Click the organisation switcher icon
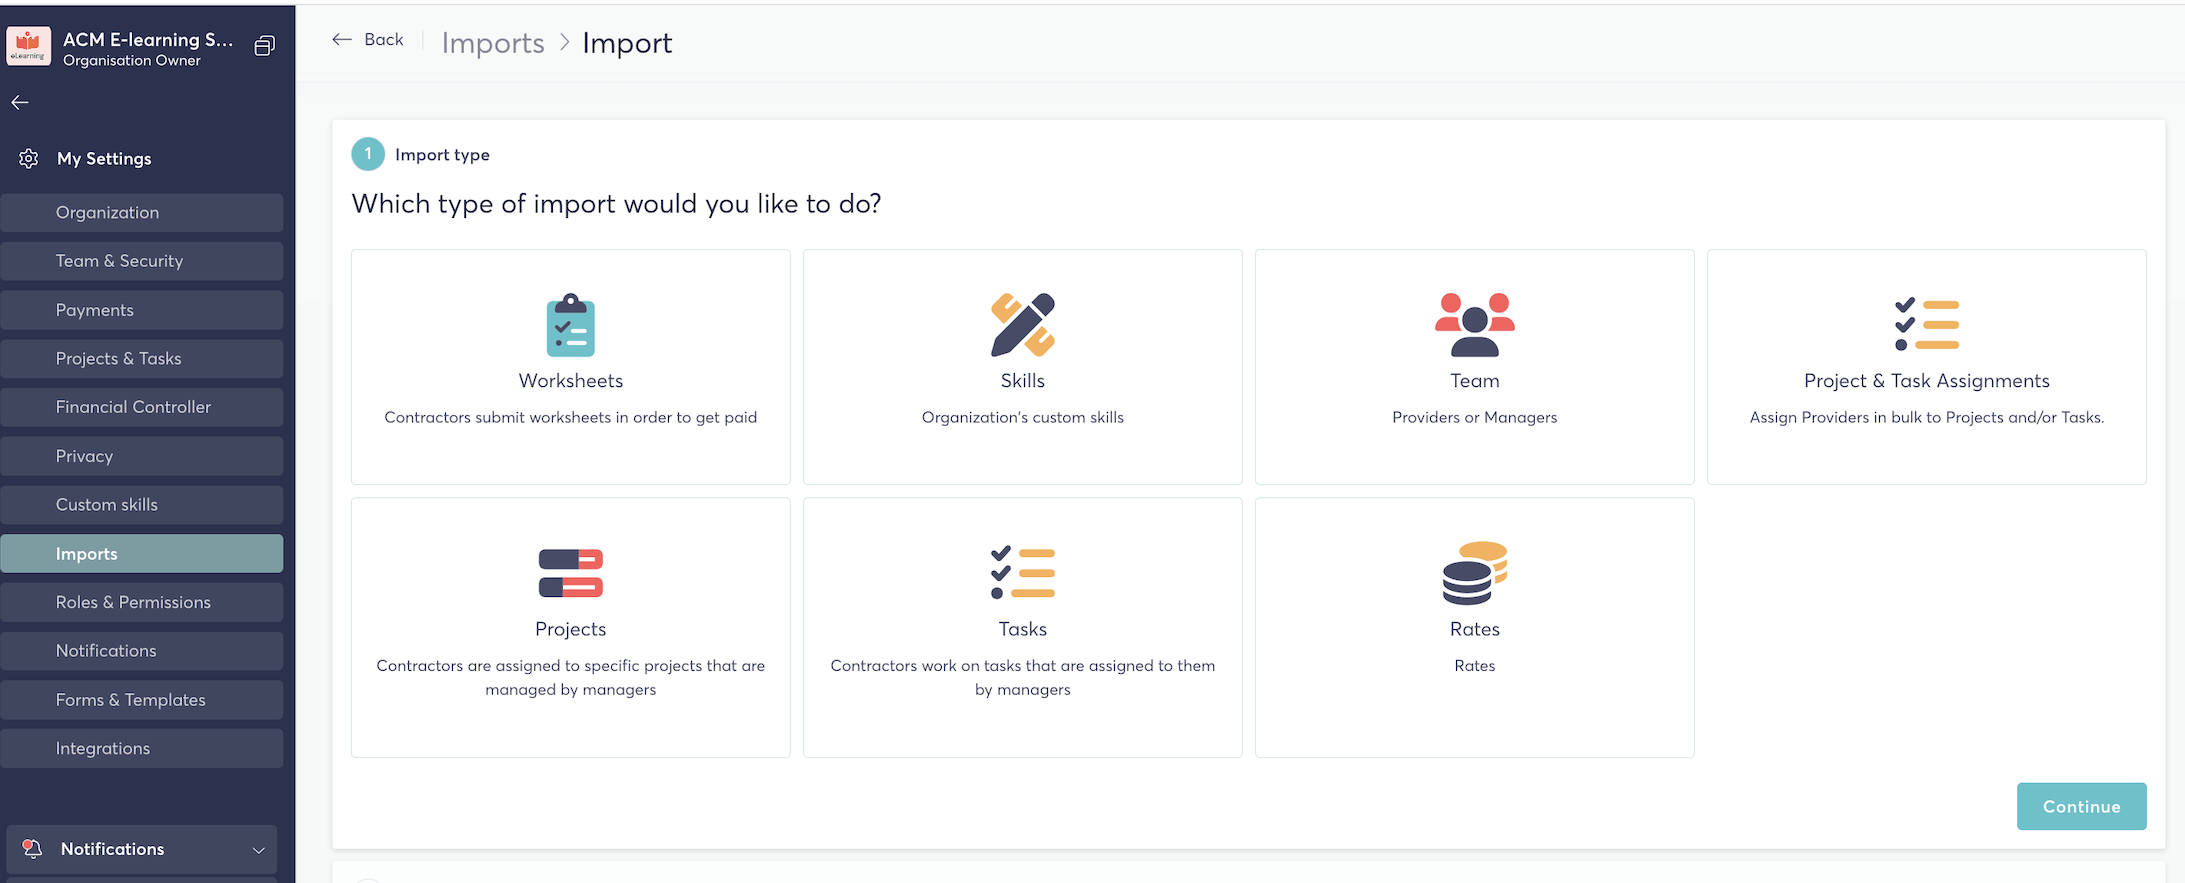Viewport: 2185px width, 883px height. click(x=264, y=46)
